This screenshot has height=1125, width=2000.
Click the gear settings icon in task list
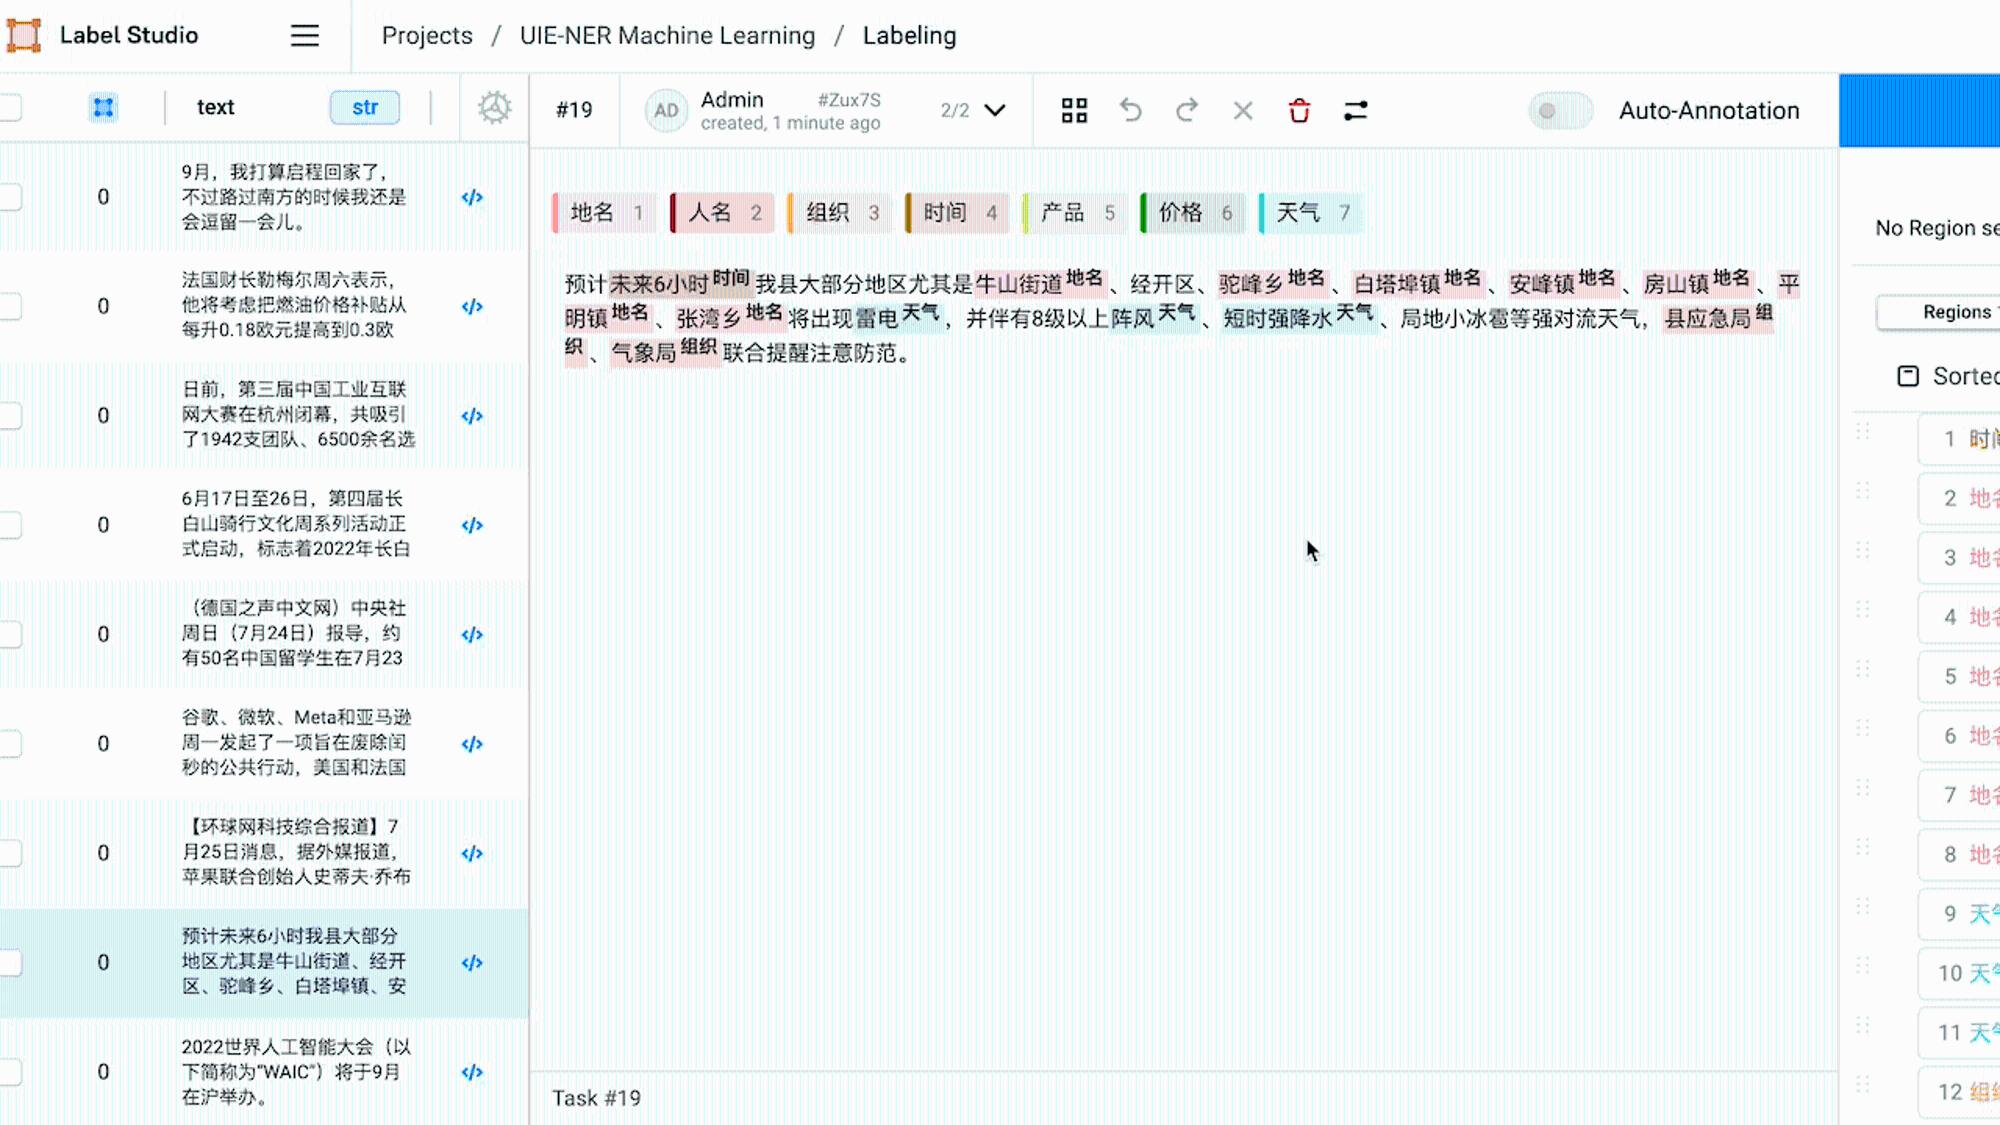click(x=494, y=107)
